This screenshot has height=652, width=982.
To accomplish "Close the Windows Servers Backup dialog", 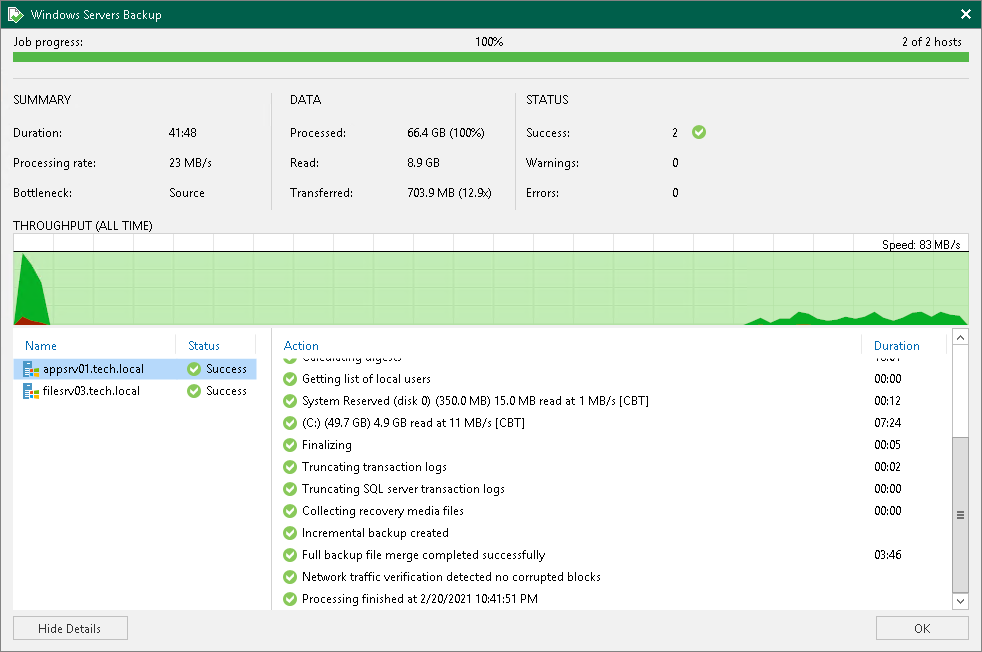I will click(x=966, y=14).
